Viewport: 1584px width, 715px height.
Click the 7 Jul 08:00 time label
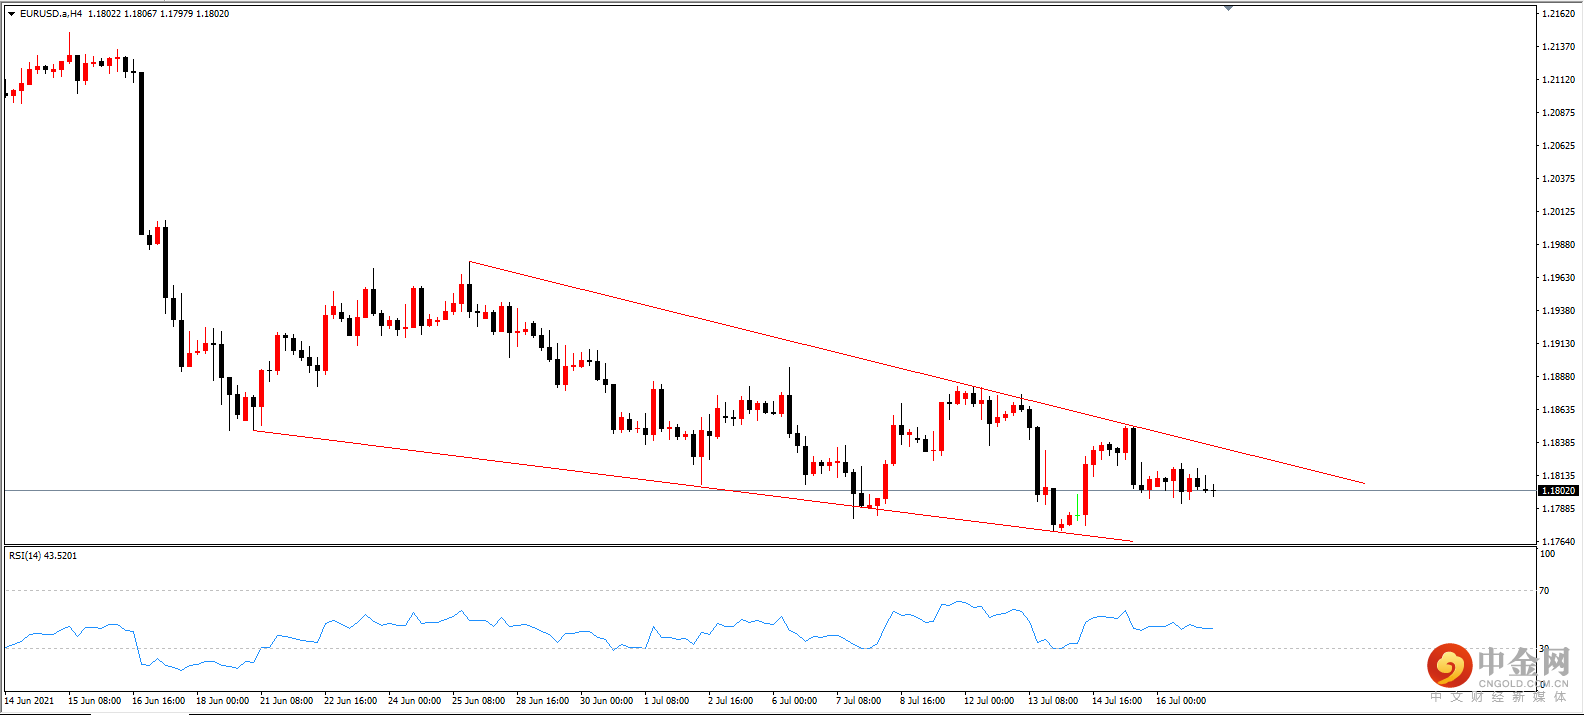pos(859,701)
